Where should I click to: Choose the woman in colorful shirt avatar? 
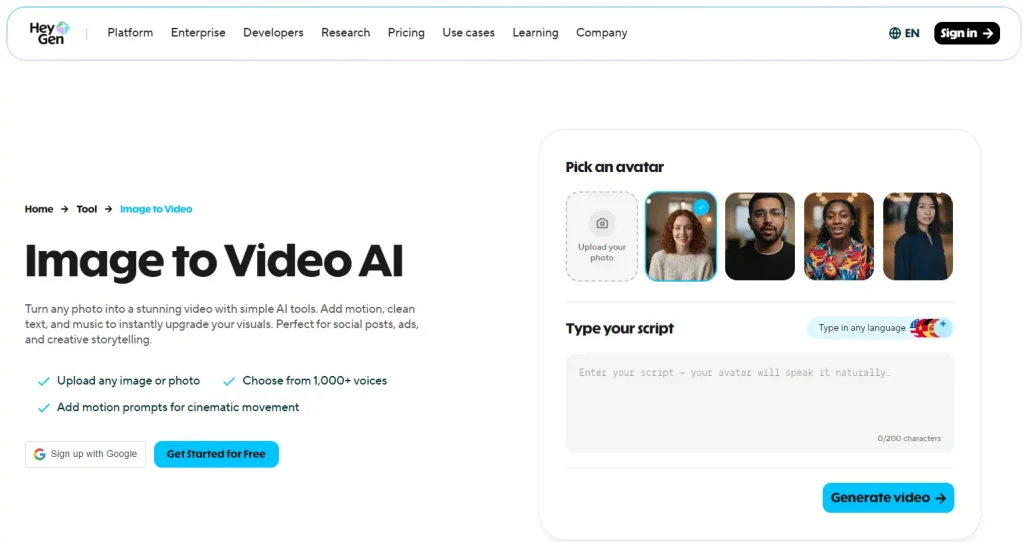[839, 237]
